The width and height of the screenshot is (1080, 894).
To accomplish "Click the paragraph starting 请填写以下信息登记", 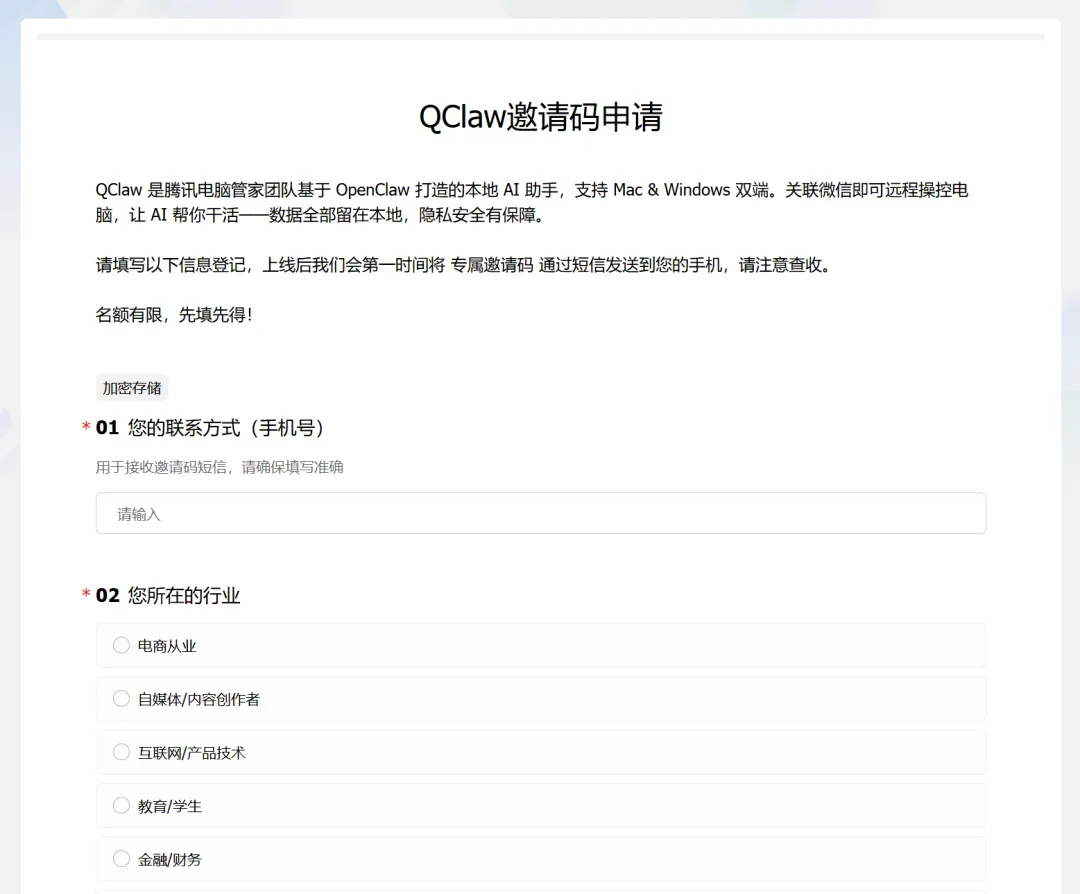I will tap(465, 265).
